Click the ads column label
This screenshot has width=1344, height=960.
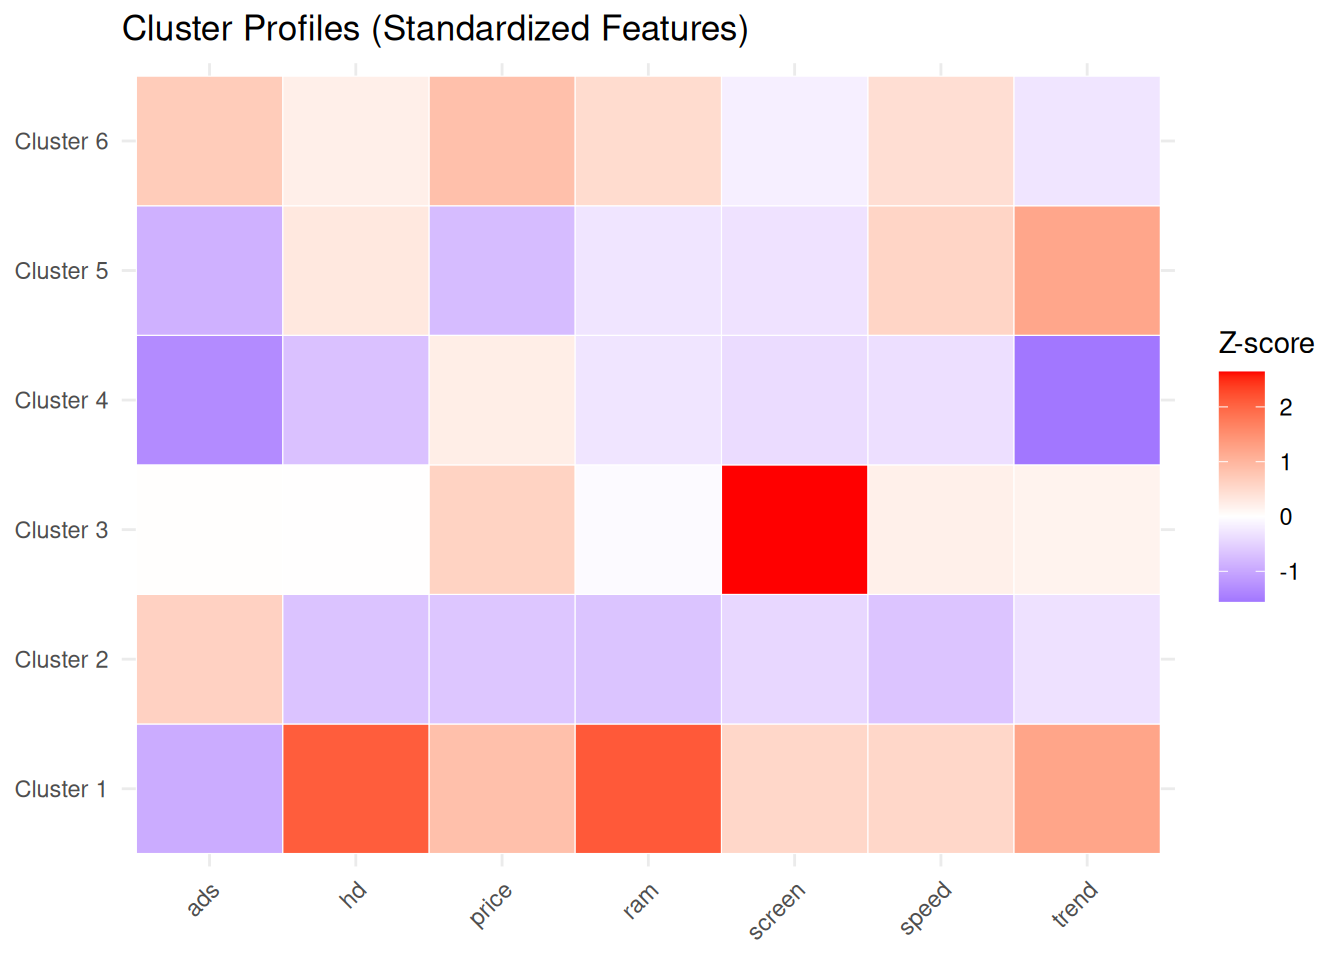pyautogui.click(x=204, y=899)
